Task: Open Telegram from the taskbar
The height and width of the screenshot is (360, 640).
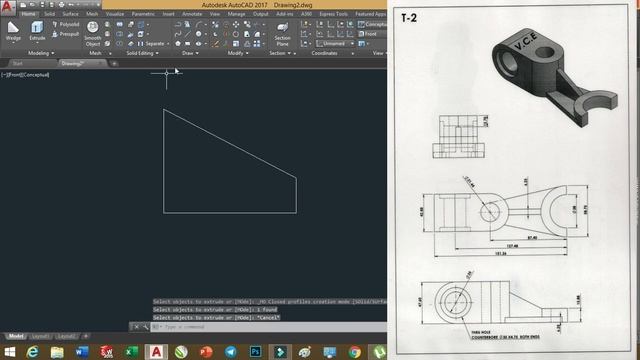Action: 231,352
